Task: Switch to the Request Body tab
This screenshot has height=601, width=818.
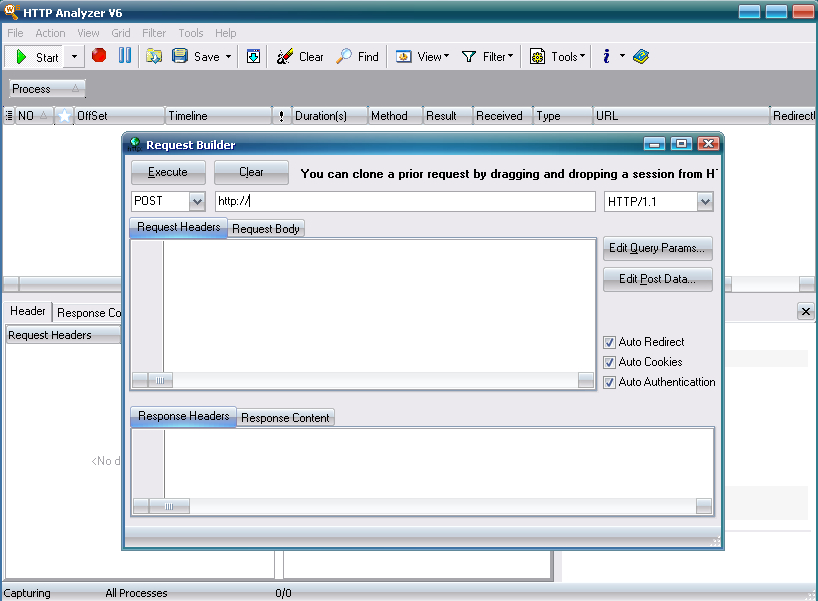Action: click(x=266, y=229)
